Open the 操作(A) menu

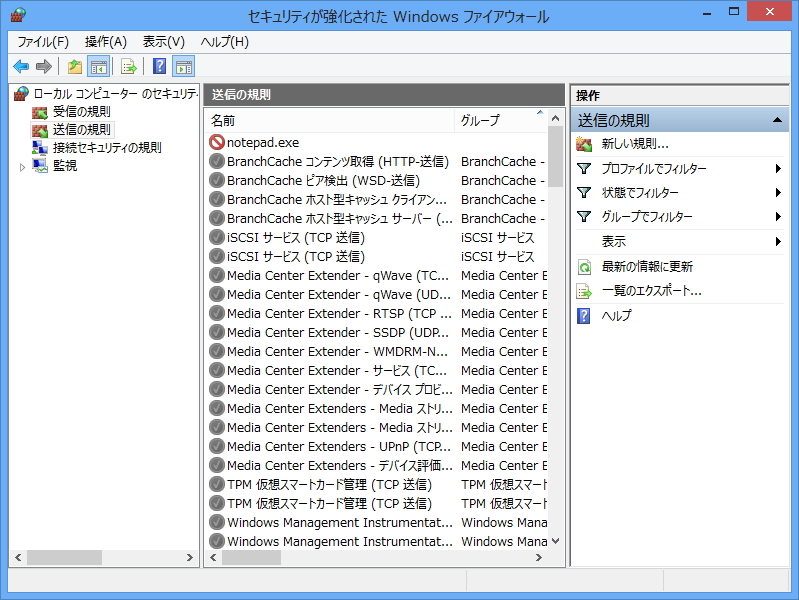coord(105,42)
